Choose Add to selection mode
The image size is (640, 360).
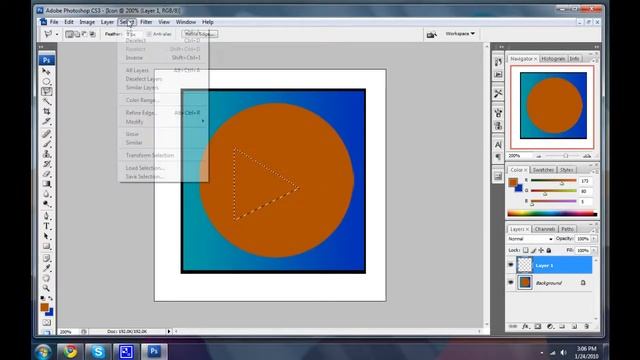coord(77,34)
